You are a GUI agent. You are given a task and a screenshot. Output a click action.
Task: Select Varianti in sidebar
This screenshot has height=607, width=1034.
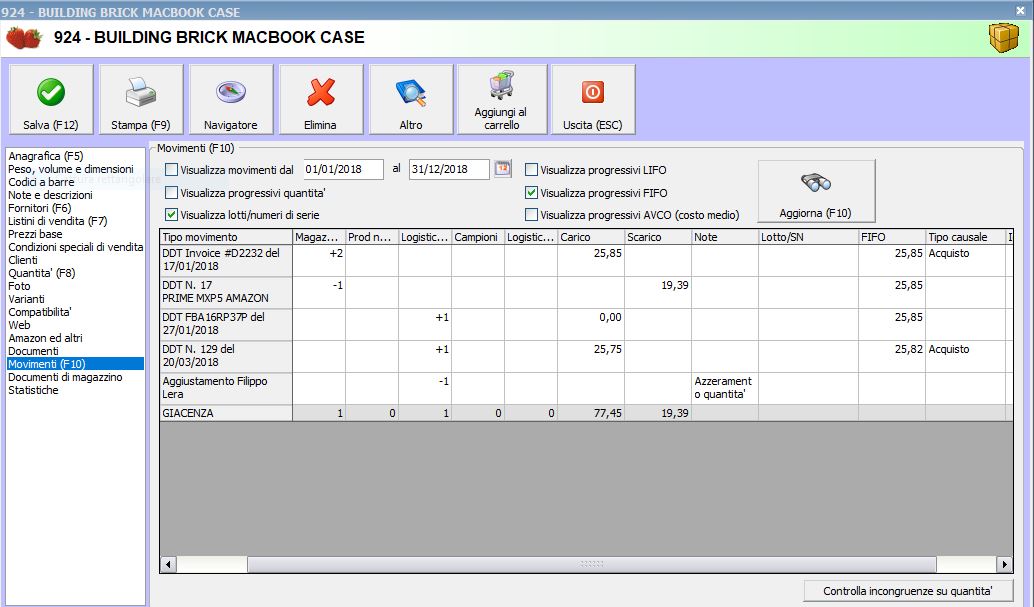tap(26, 299)
